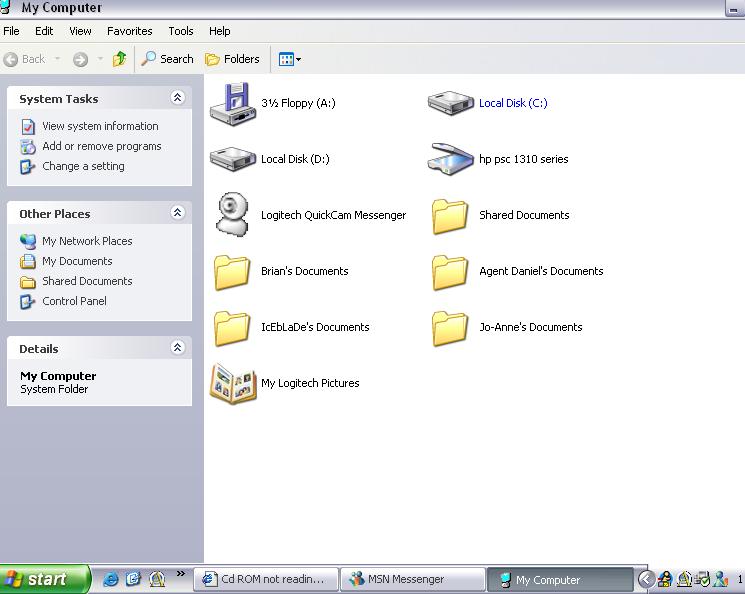This screenshot has height=594, width=745.
Task: Click the Back toolbar button
Action: tap(24, 59)
